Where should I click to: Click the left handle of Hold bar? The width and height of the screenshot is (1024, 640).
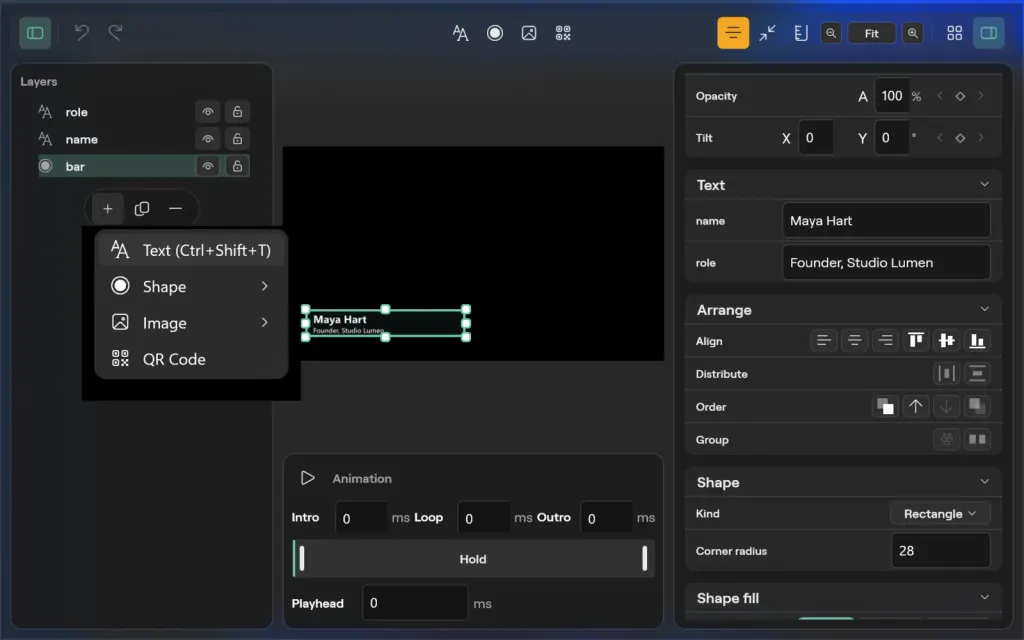coord(302,559)
